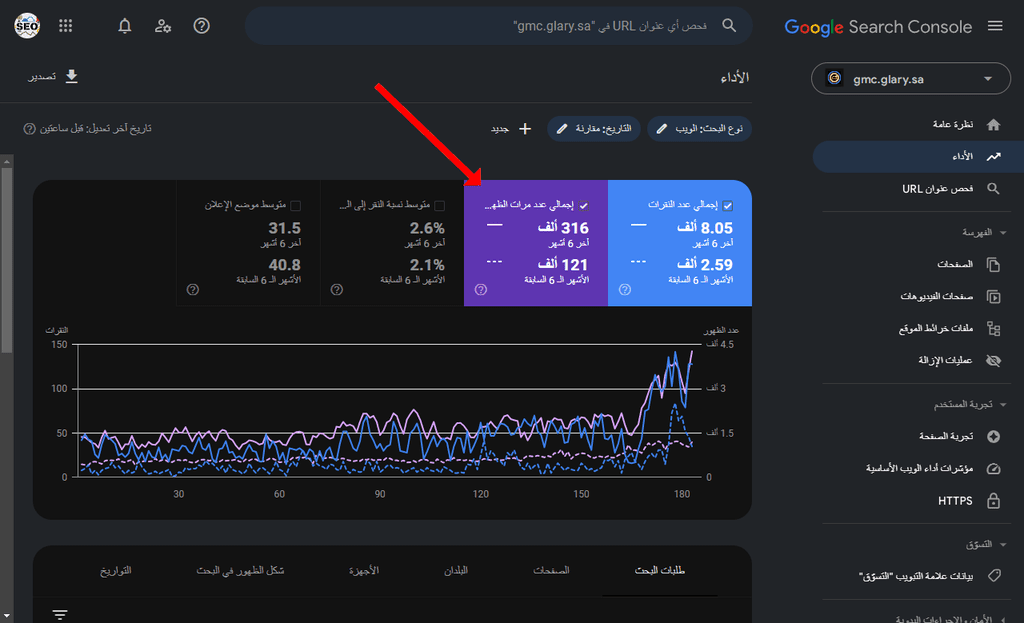Open users and permissions settings icon
This screenshot has width=1024, height=623.
[x=163, y=26]
